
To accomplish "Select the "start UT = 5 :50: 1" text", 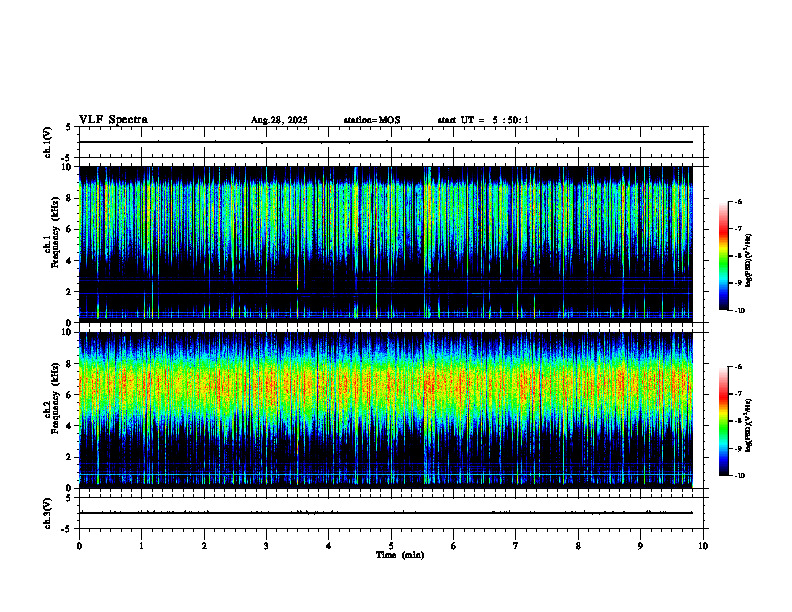I will point(483,120).
